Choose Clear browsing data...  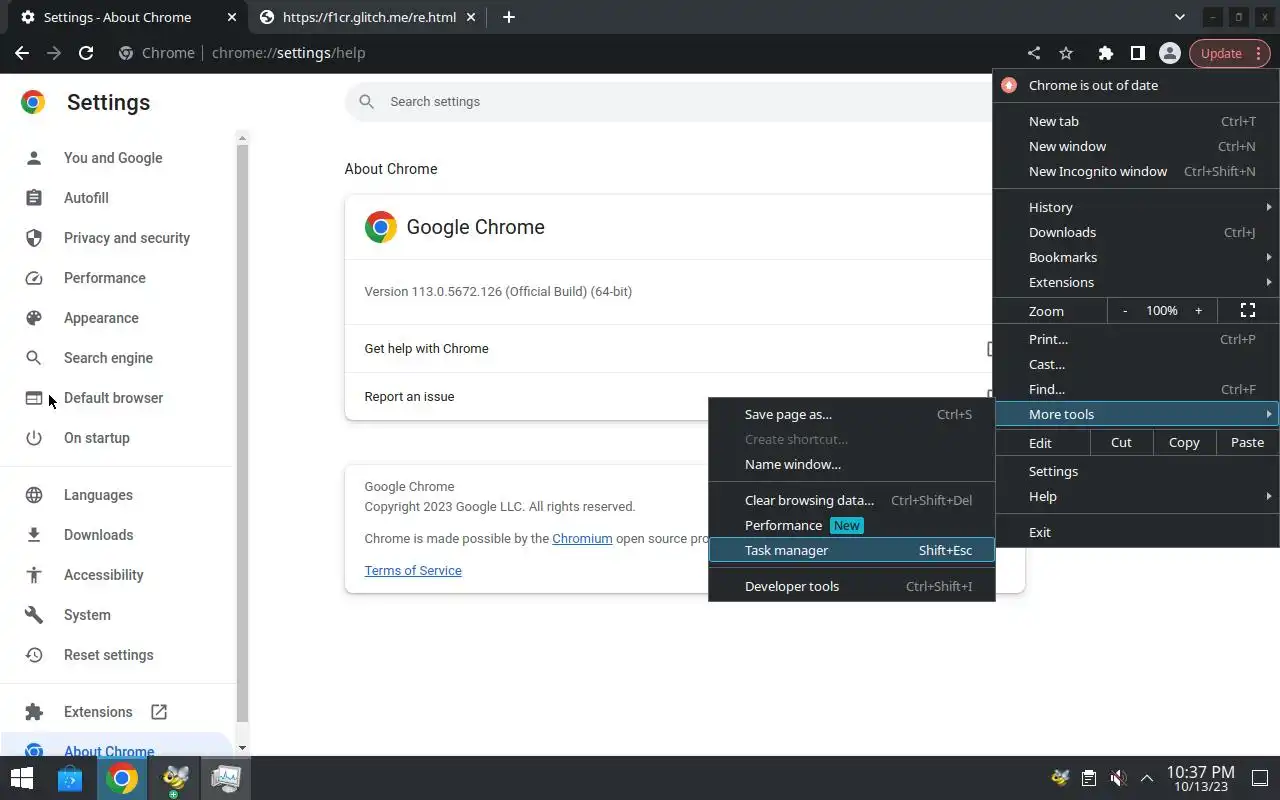[x=852, y=500]
